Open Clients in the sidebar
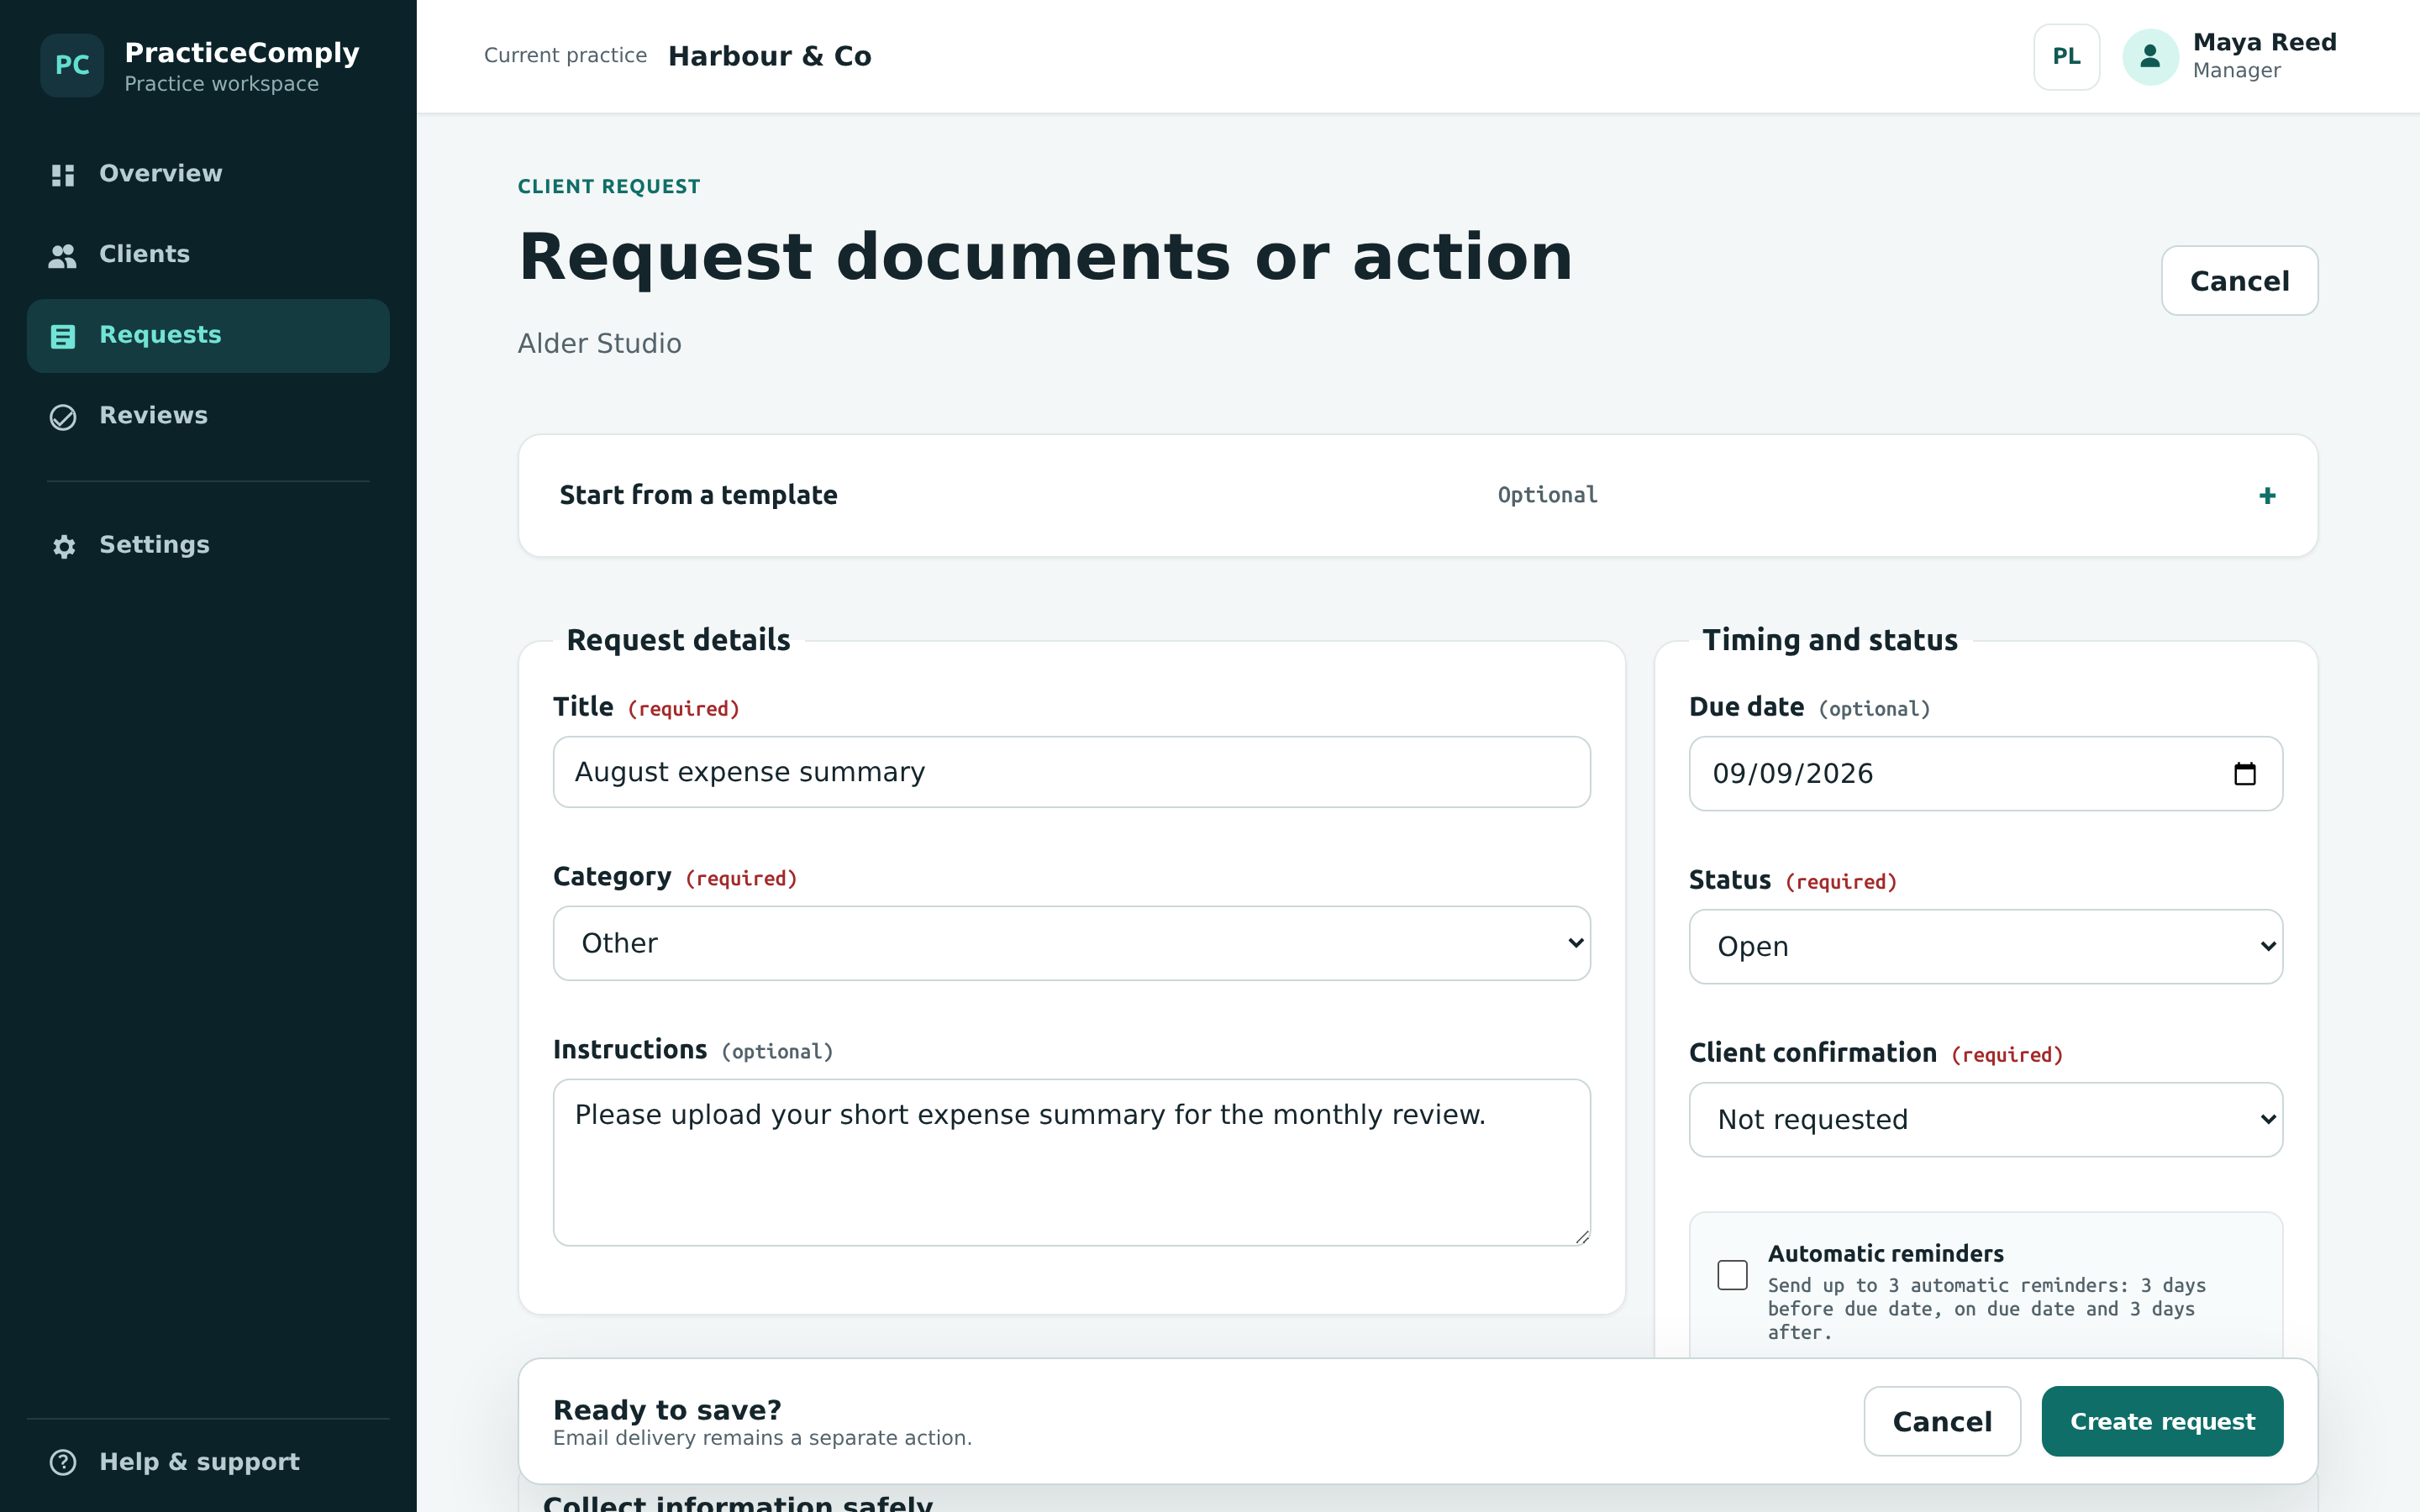 click(x=208, y=255)
